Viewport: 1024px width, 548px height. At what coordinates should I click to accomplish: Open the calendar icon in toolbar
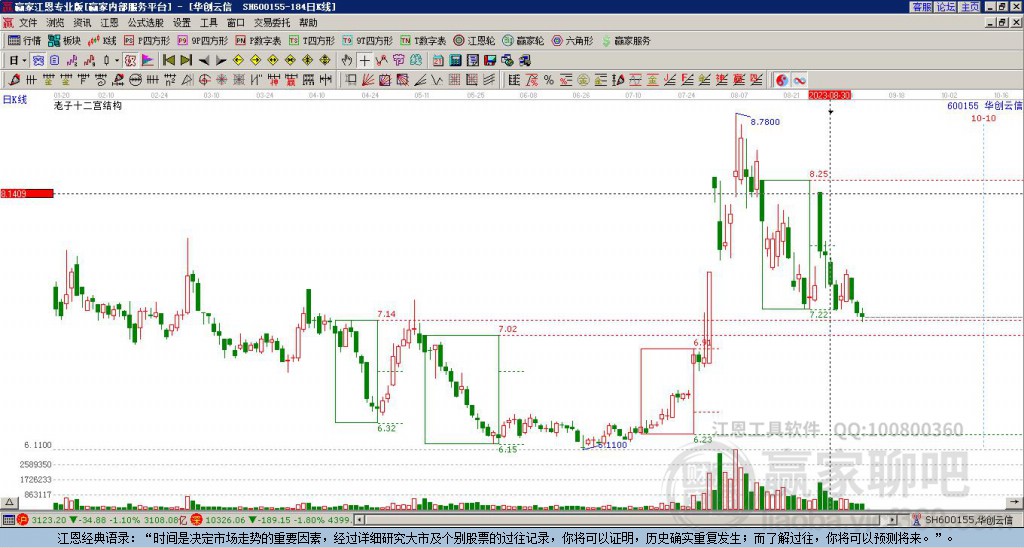coord(438,60)
